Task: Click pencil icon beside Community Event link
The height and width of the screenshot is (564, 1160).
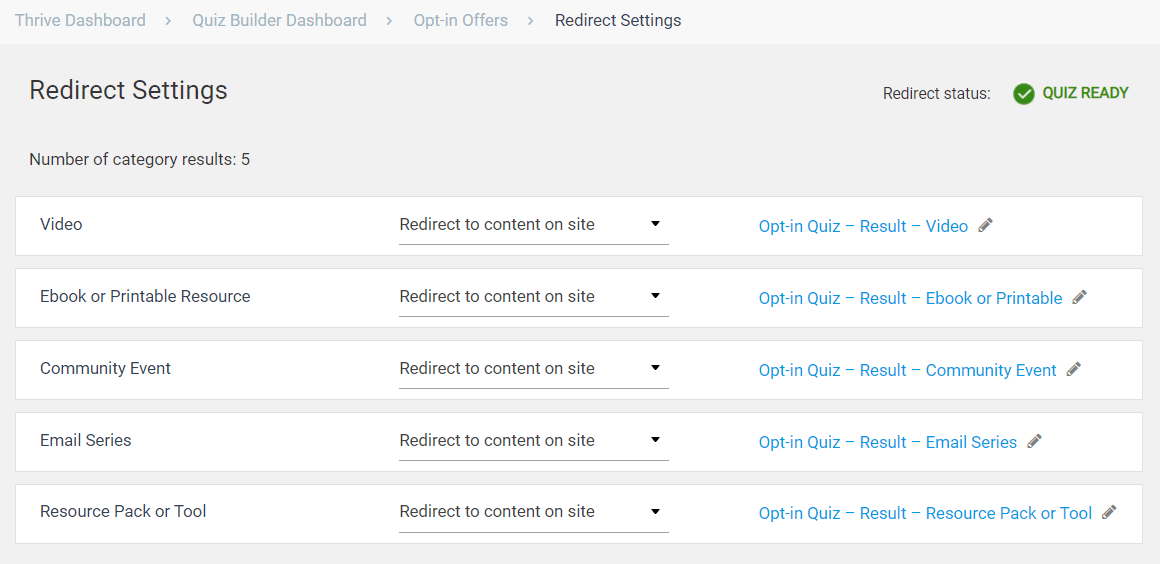Action: coord(1073,369)
